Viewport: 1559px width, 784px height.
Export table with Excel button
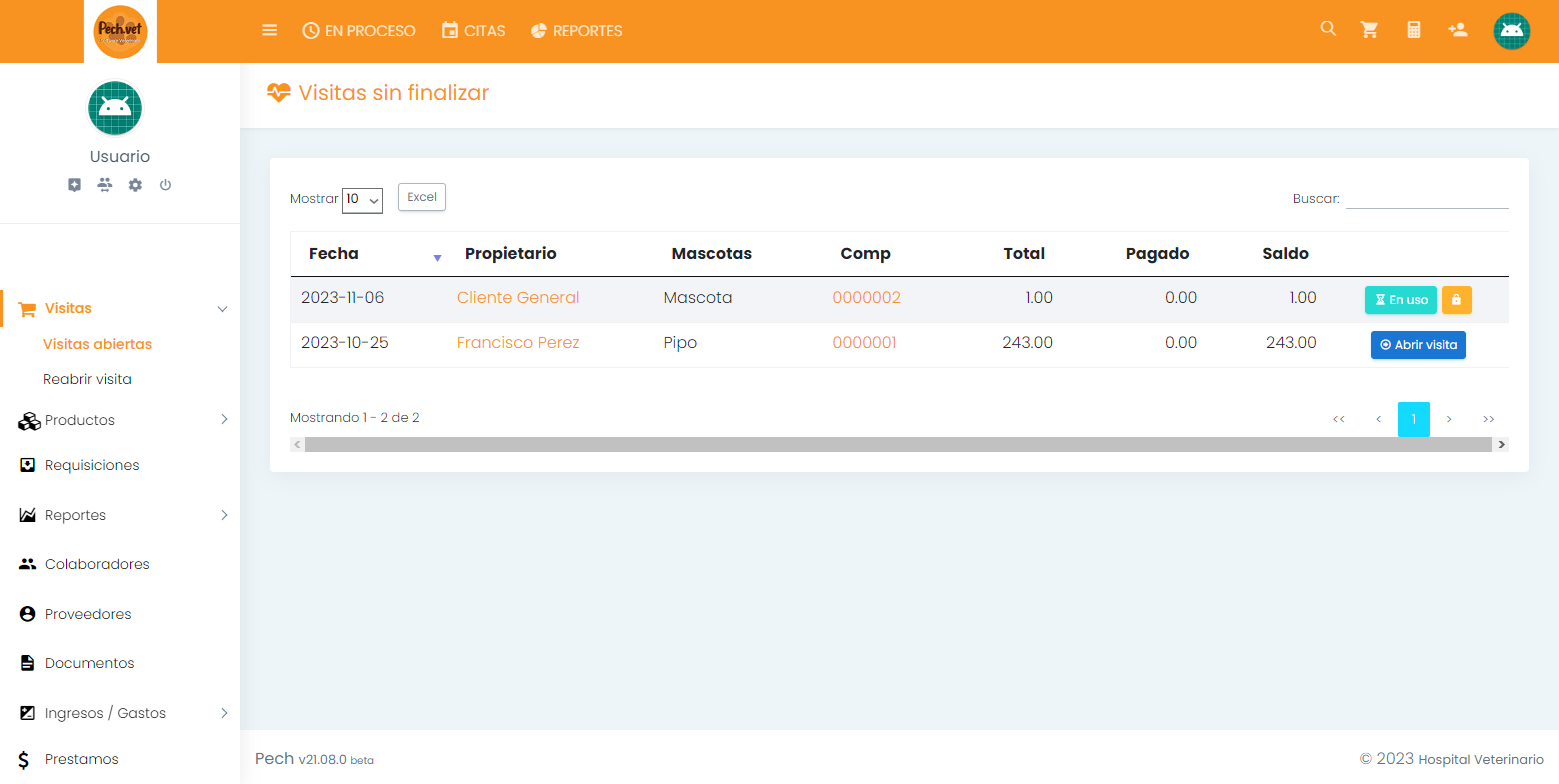point(422,198)
